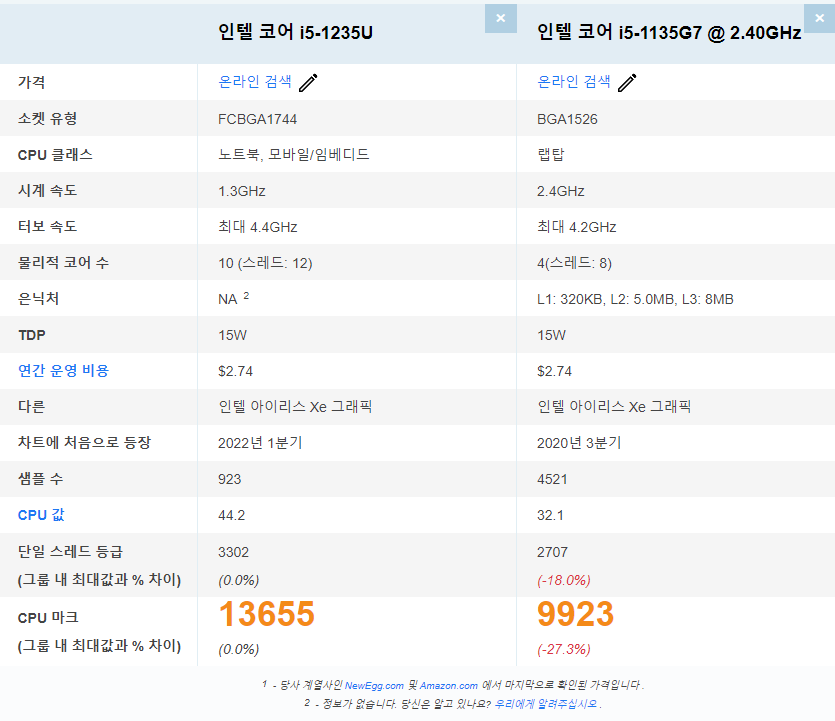Open 온라인 검색 link for i5-1135G7
This screenshot has height=721, width=835.
574,81
